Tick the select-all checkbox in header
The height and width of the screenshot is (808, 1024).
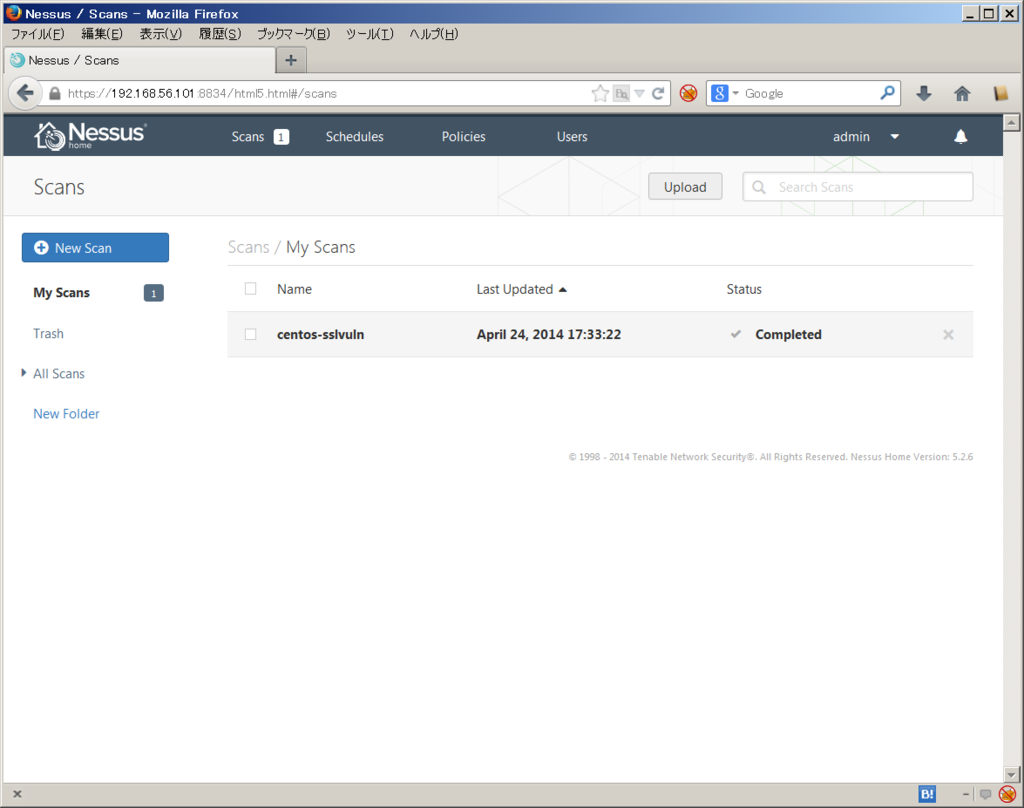[x=250, y=289]
